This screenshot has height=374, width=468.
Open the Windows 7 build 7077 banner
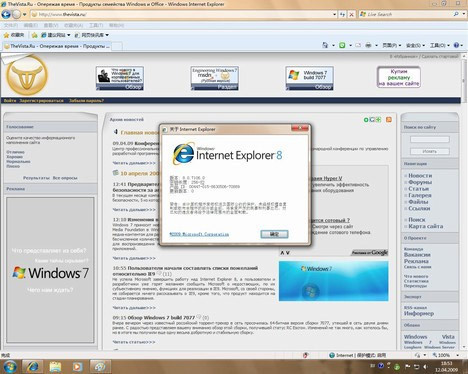pos(309,78)
